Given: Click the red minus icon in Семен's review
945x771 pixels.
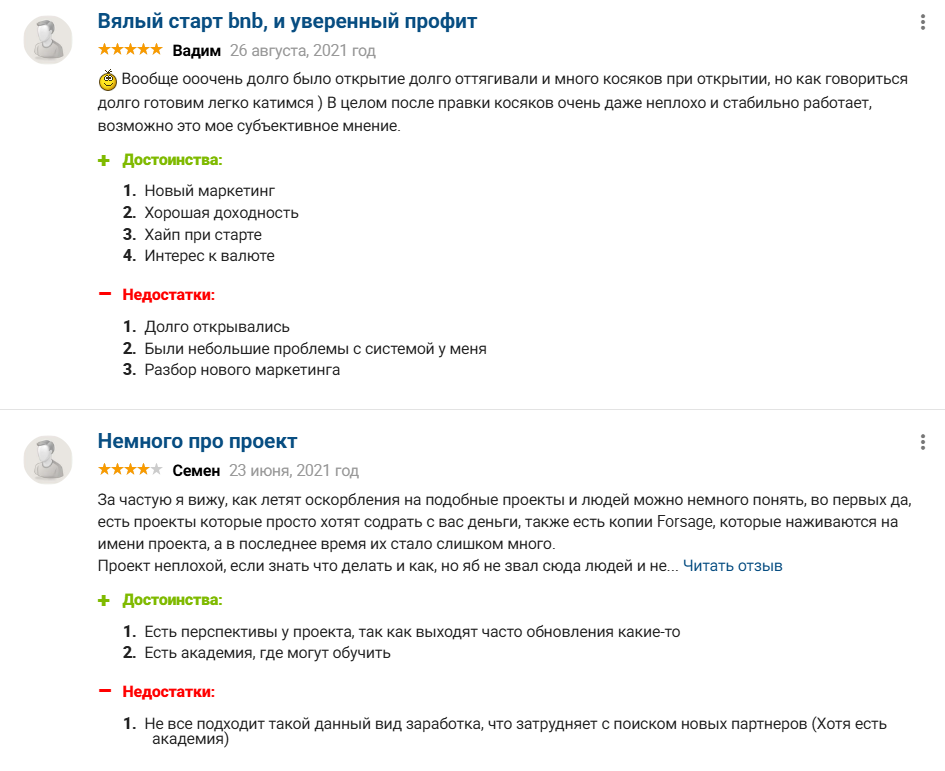Looking at the screenshot, I should (x=104, y=691).
